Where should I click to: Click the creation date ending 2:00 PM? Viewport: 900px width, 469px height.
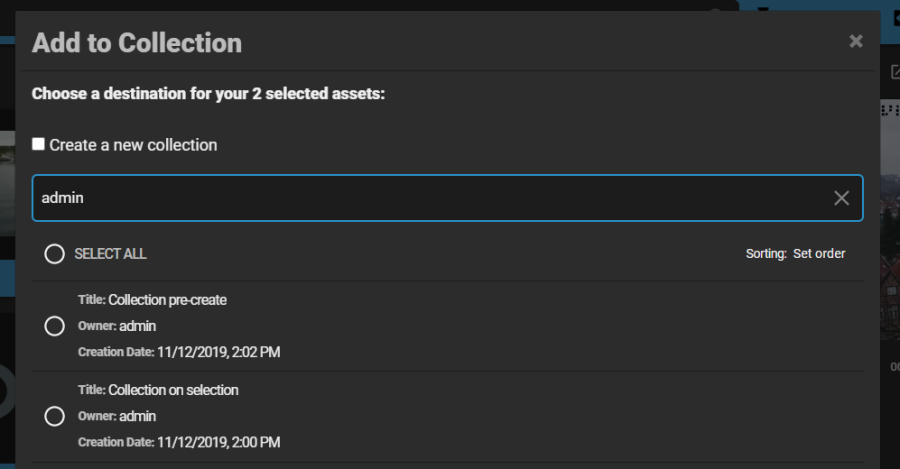coord(219,442)
